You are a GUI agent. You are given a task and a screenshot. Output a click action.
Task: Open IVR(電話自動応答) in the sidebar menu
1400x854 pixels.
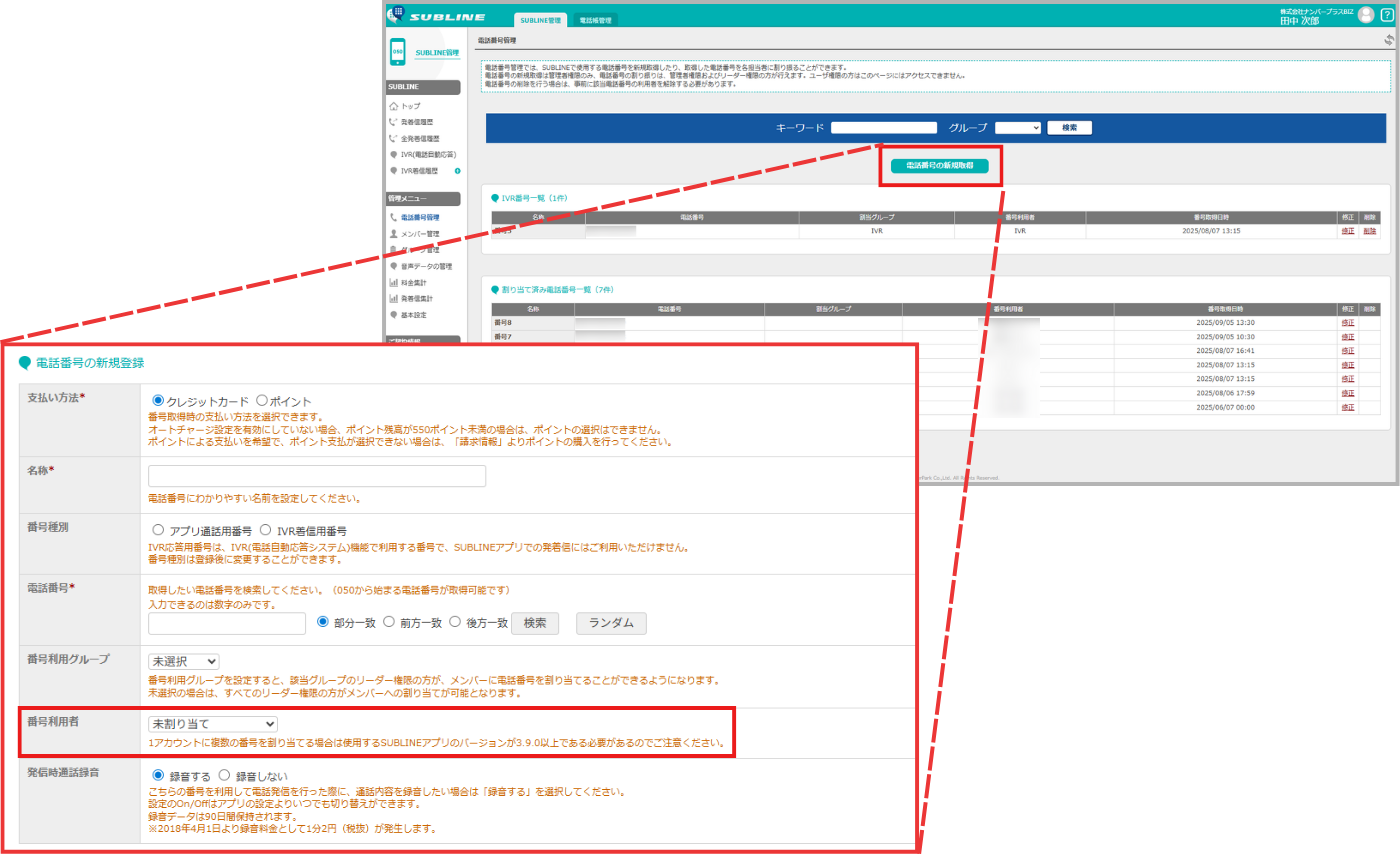(x=428, y=155)
